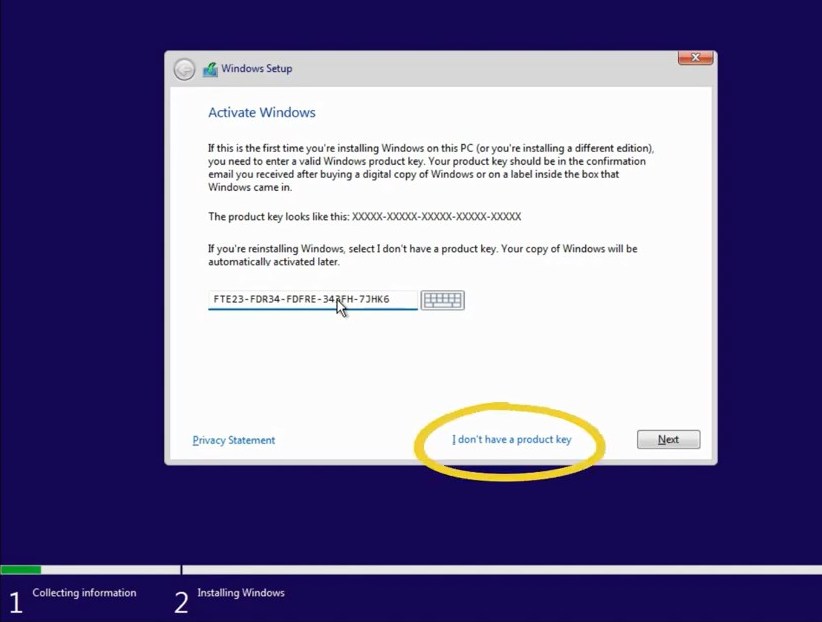Click into the product key field
The height and width of the screenshot is (622, 822).
click(x=313, y=299)
